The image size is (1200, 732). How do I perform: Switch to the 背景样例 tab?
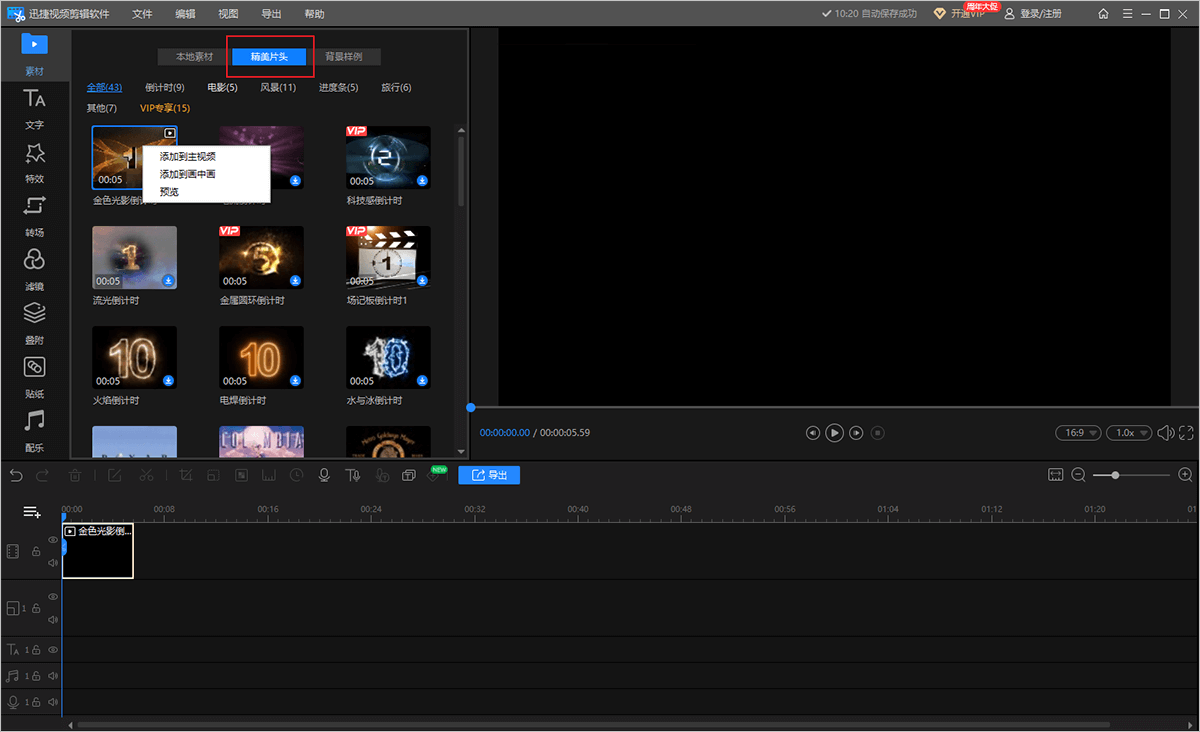343,57
